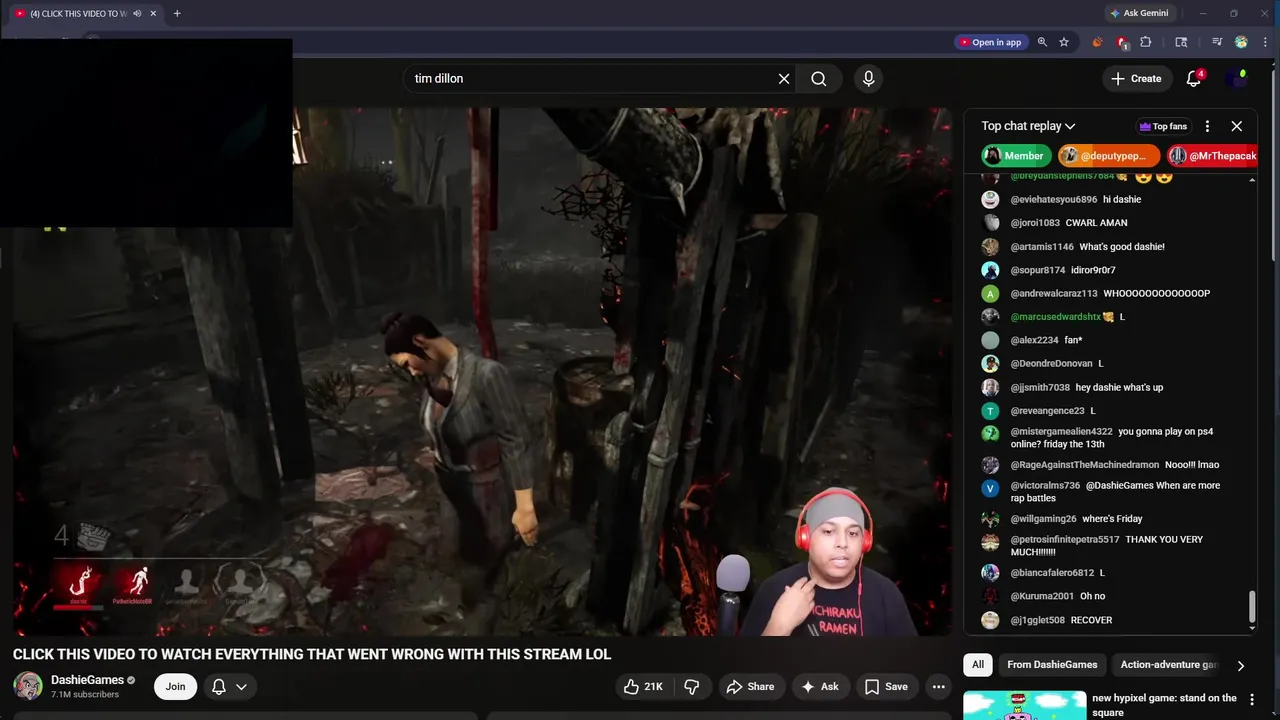Mute the tab using its speaker icon
The width and height of the screenshot is (1280, 720).
137,13
